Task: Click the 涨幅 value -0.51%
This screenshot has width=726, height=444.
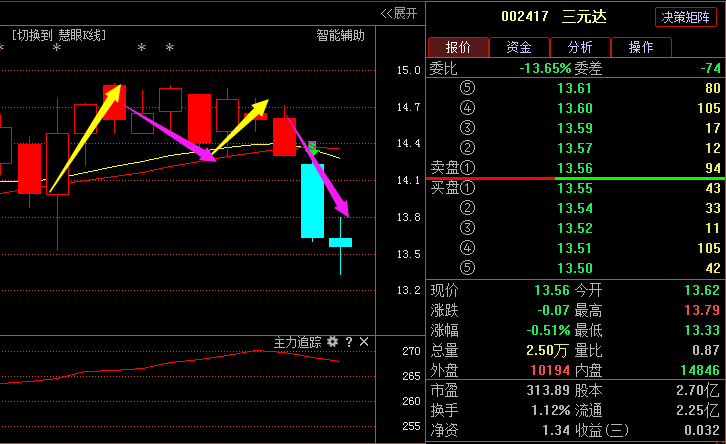Action: pos(548,330)
